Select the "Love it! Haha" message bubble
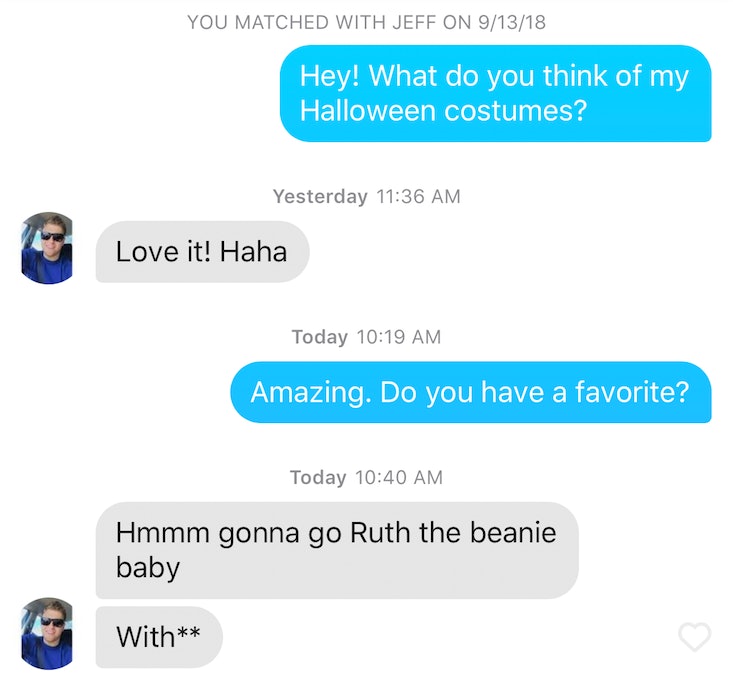Screen dimensions: 733x696 202,252
